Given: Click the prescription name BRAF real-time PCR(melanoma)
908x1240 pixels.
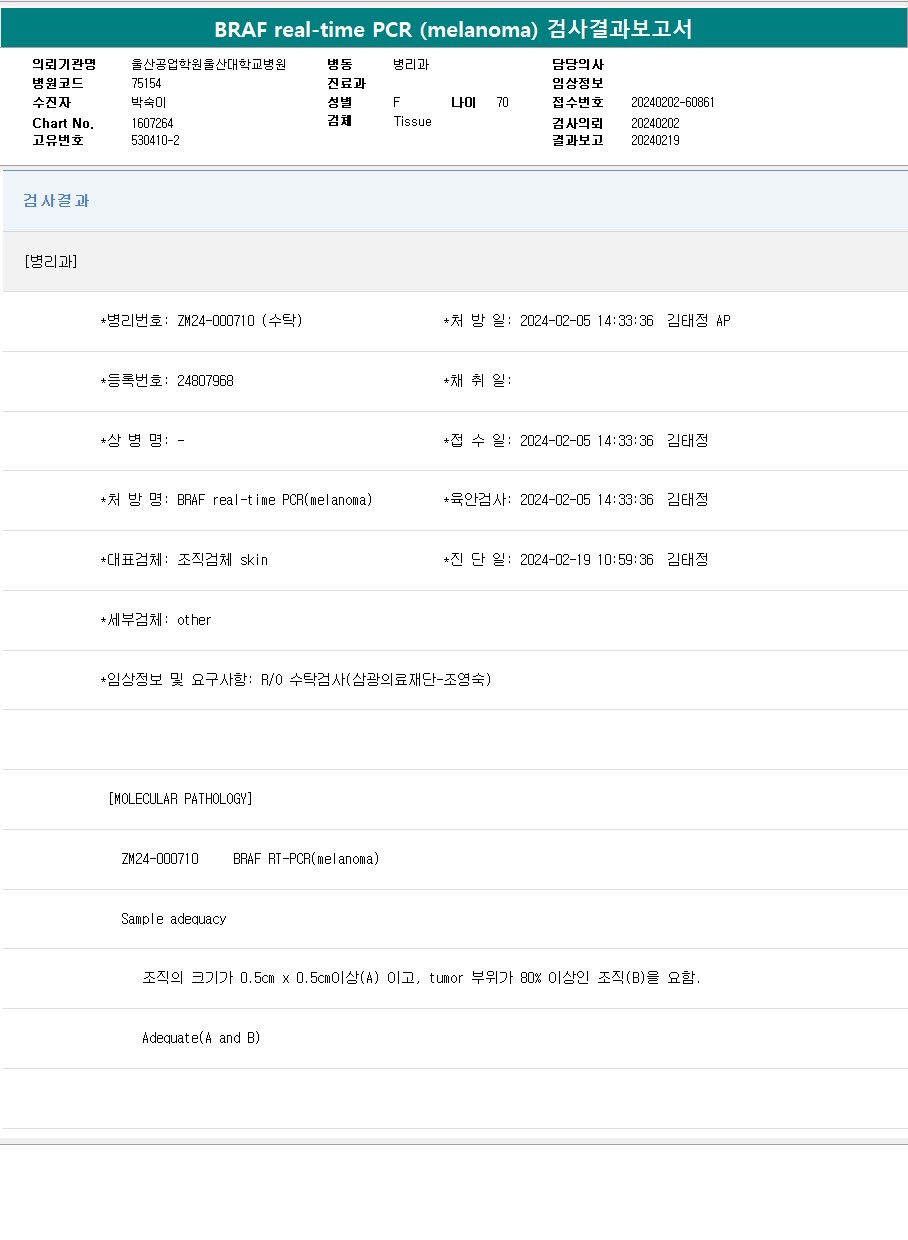Looking at the screenshot, I should point(275,500).
